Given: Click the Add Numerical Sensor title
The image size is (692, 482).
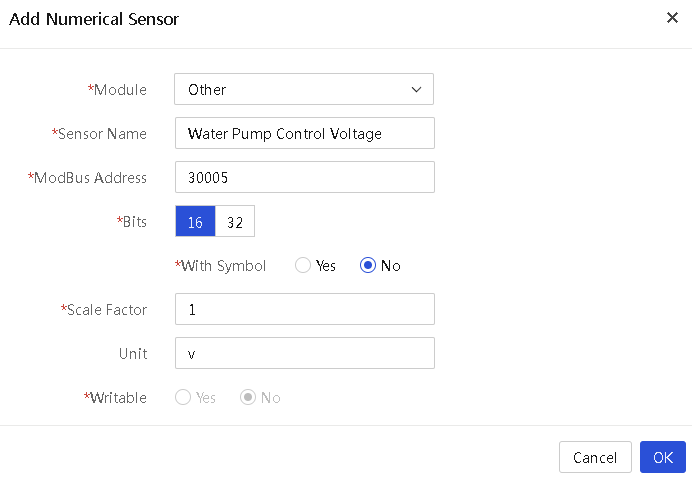Looking at the screenshot, I should [x=94, y=19].
